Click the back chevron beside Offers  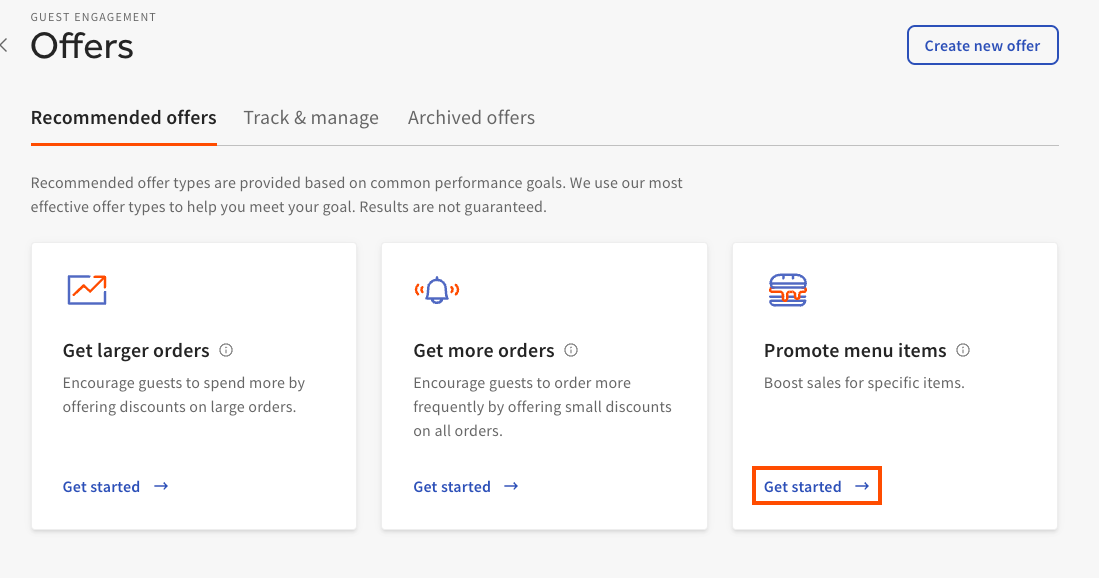click(4, 46)
